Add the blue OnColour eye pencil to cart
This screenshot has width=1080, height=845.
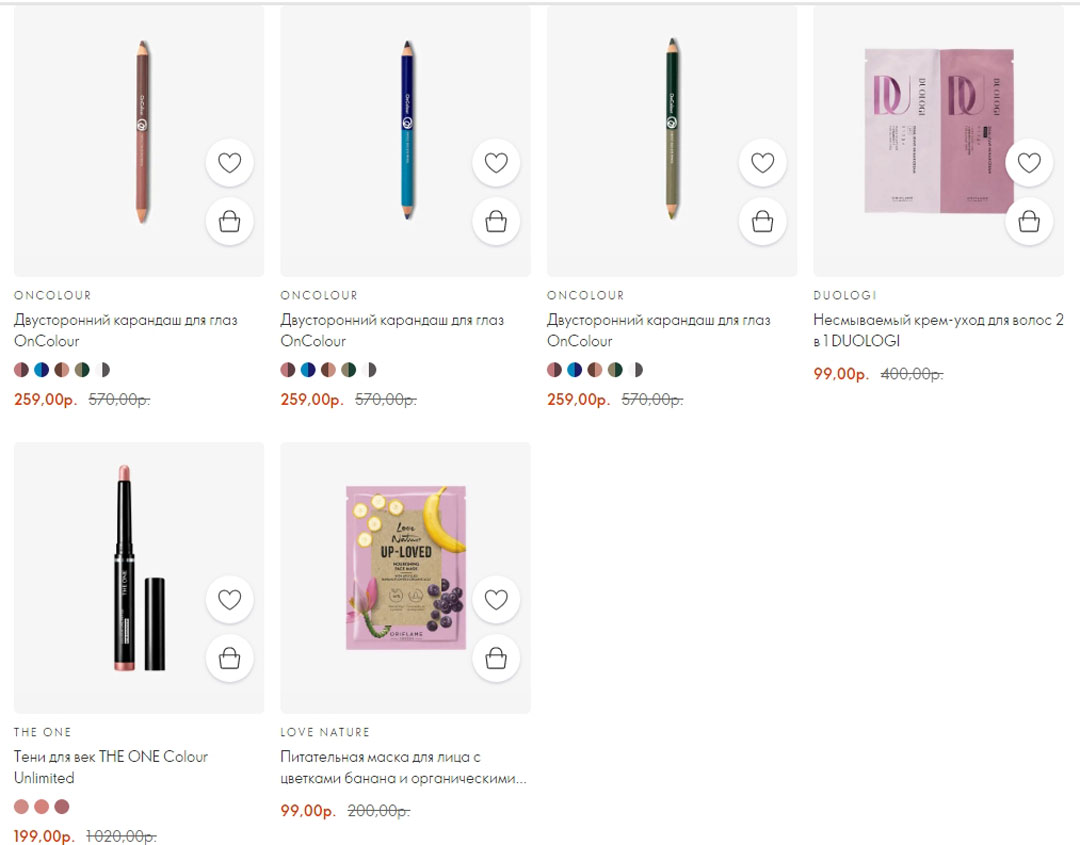496,221
